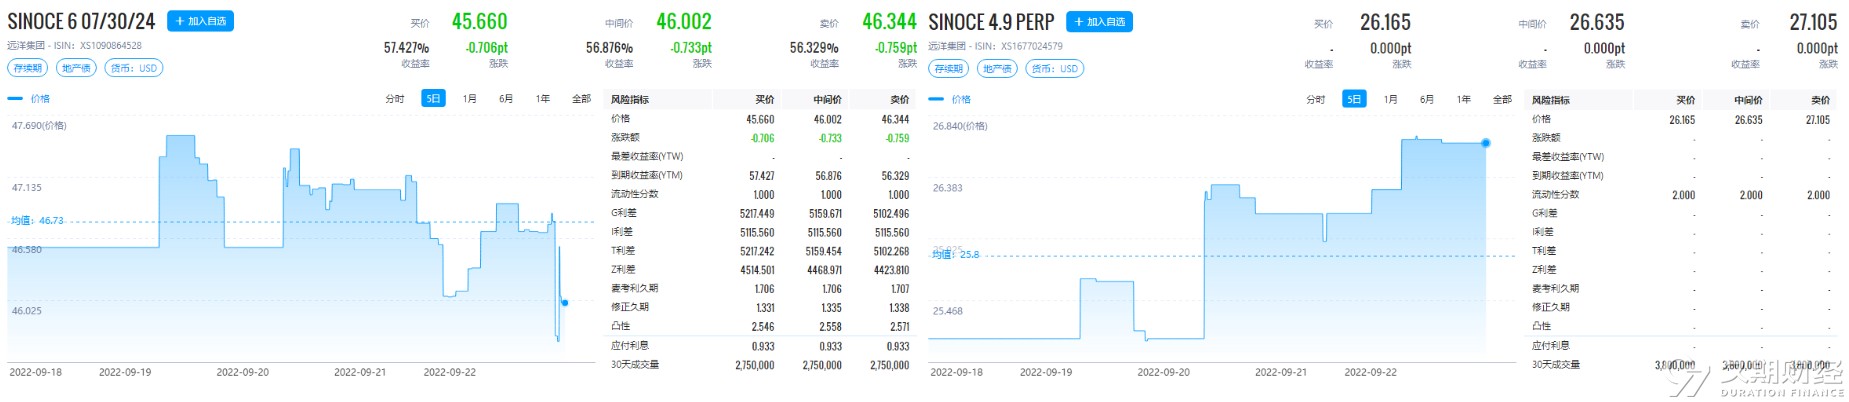The image size is (1849, 402).
Task: Click the 存续期 tag under SINOCE 4.9 PERP
Action: pos(949,69)
